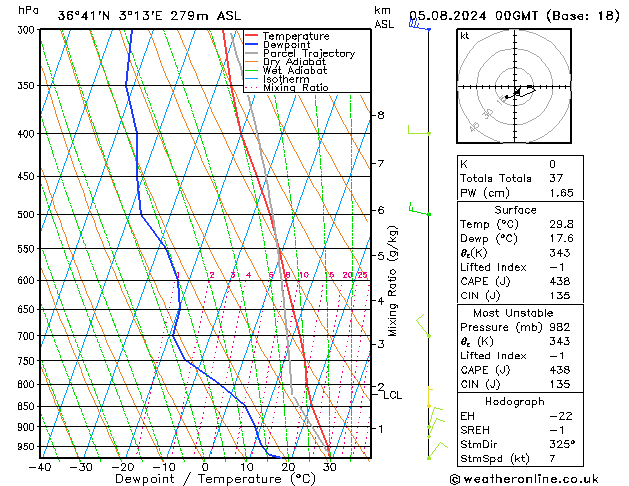The image size is (629, 486).
Task: Click the wind barb marker at 700 hPa
Action: 424,326
